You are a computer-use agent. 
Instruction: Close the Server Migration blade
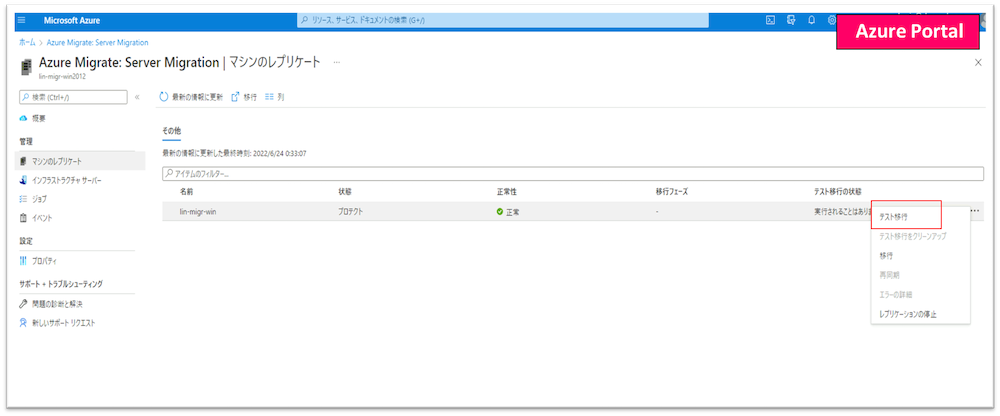pyautogui.click(x=978, y=63)
